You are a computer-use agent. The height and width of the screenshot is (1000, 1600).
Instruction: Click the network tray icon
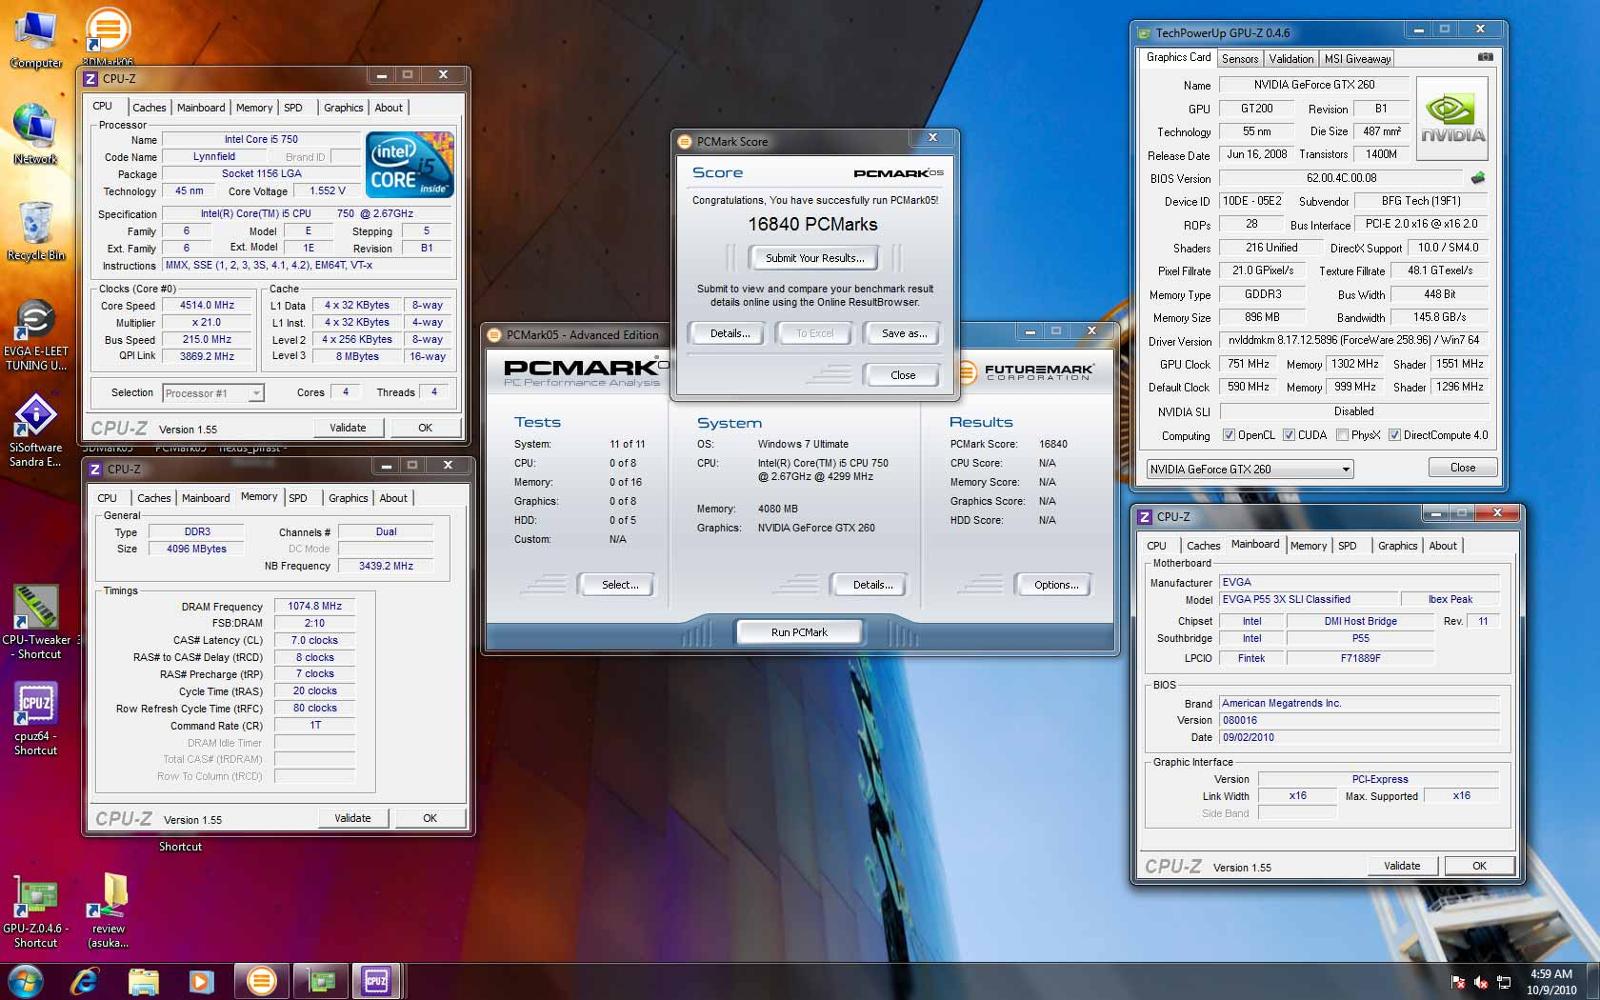1503,982
